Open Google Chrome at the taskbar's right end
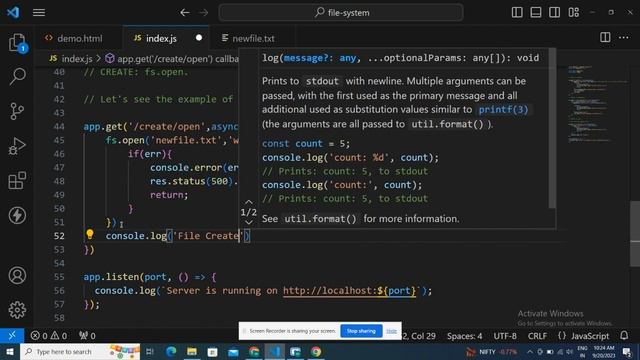The width and height of the screenshot is (640, 360). (316, 351)
